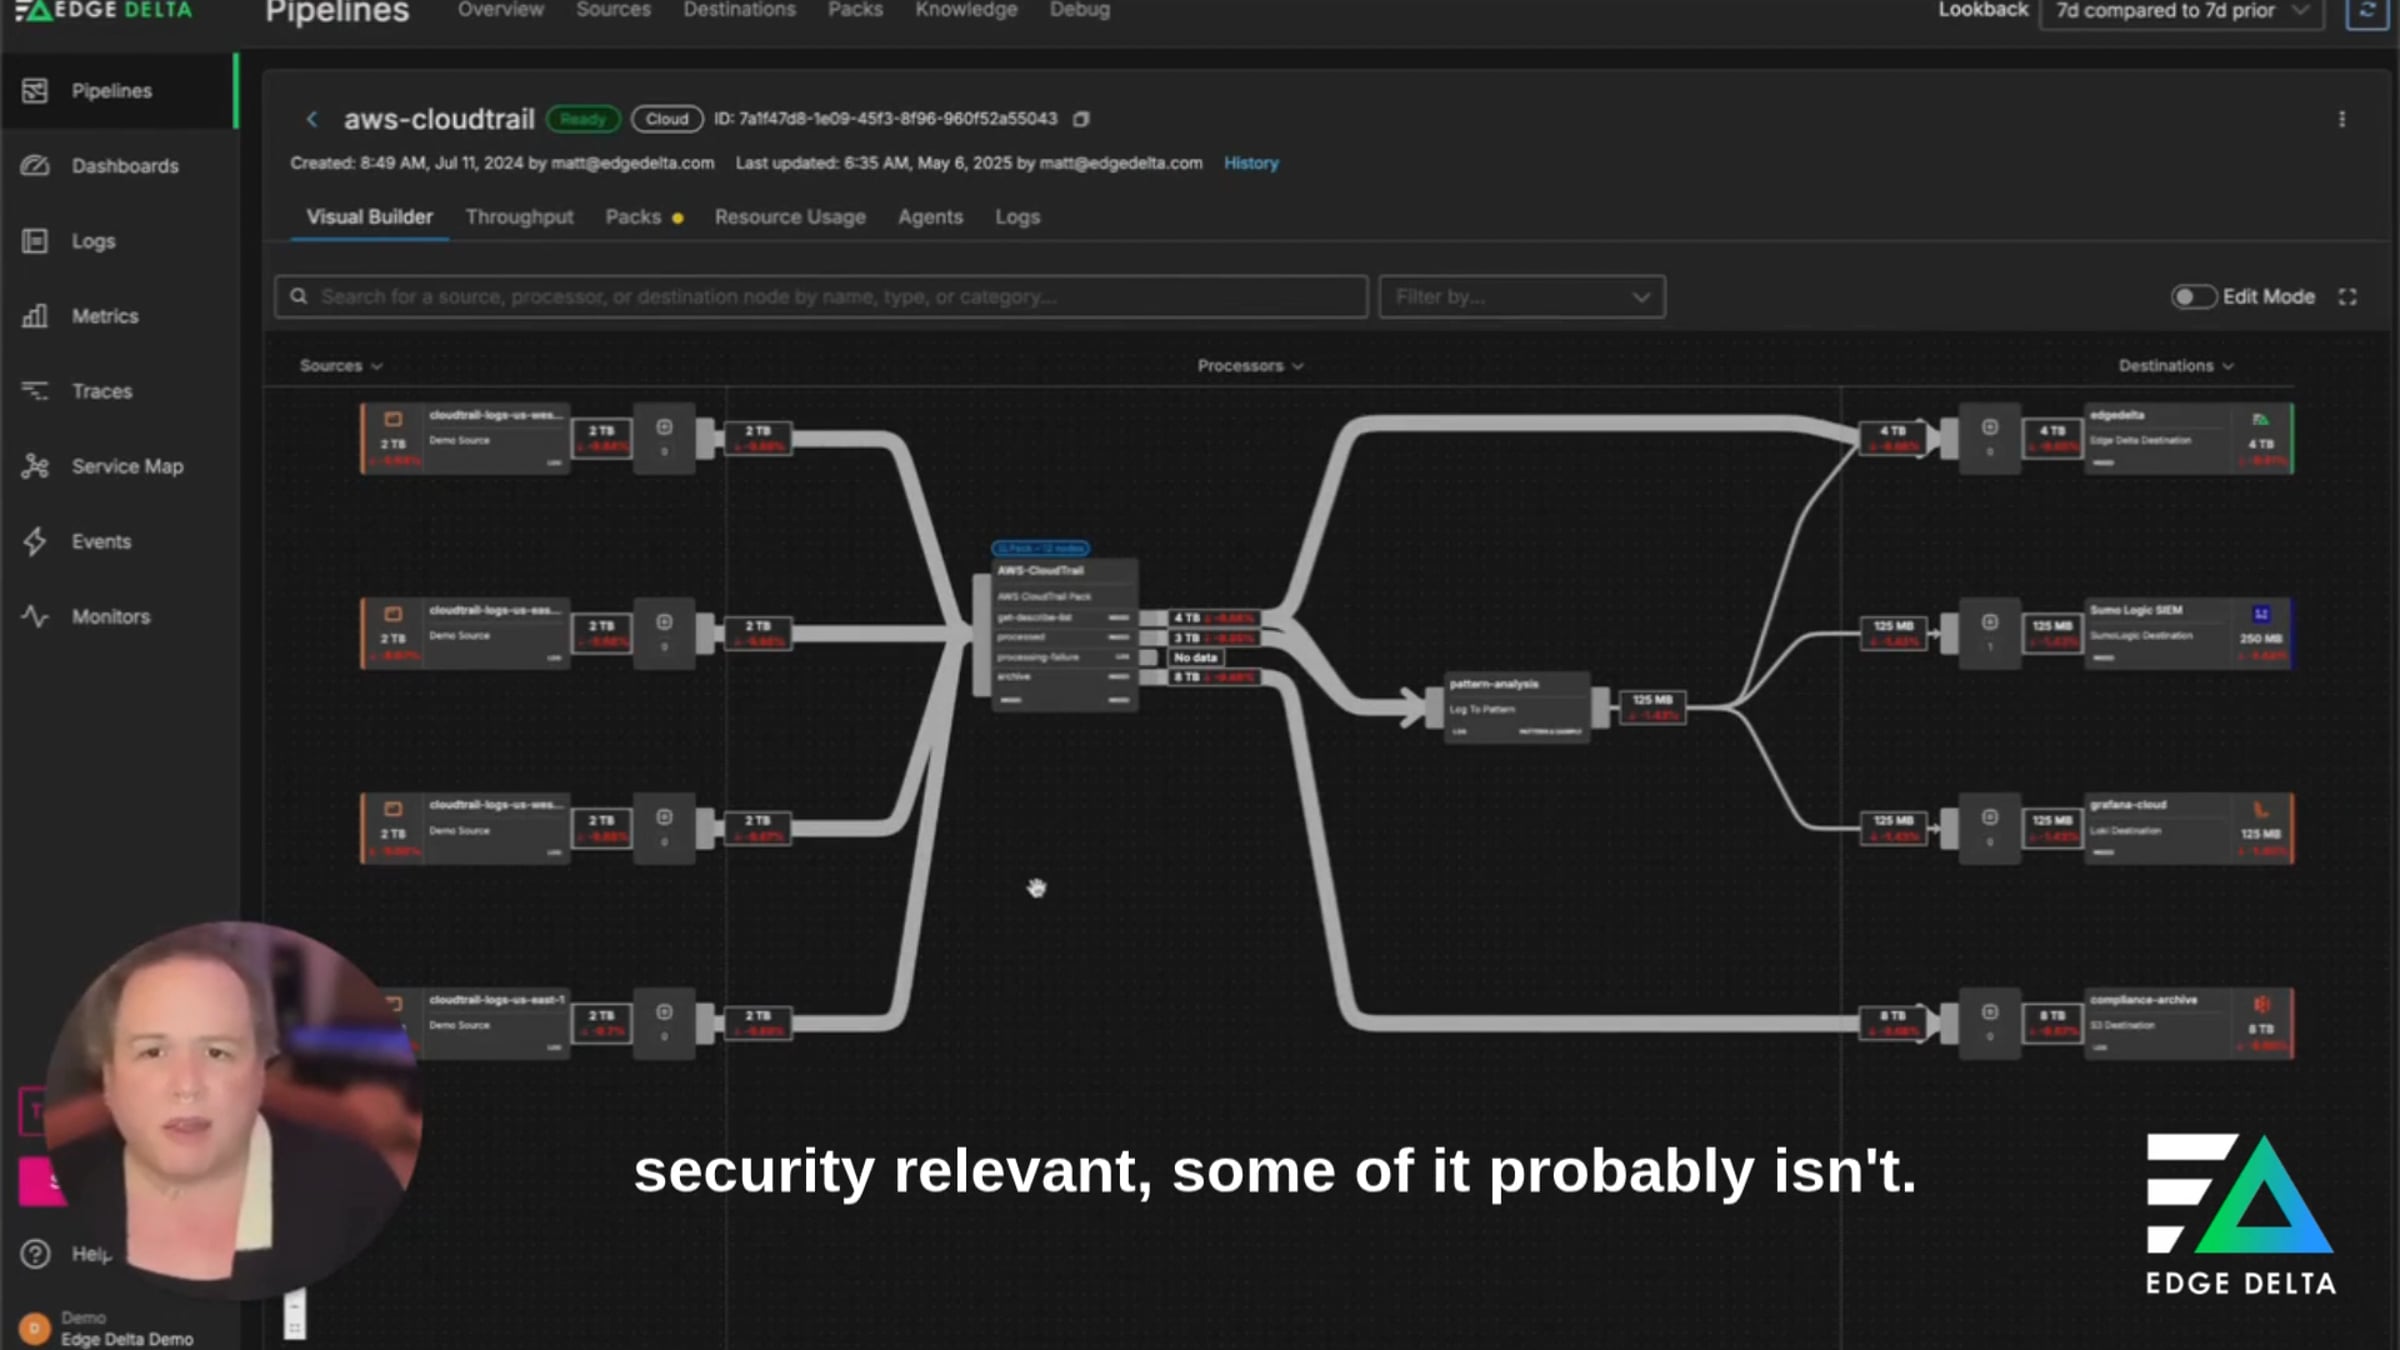Open Lookback 7d compared dropdown
Viewport: 2400px width, 1350px height.
2180,12
